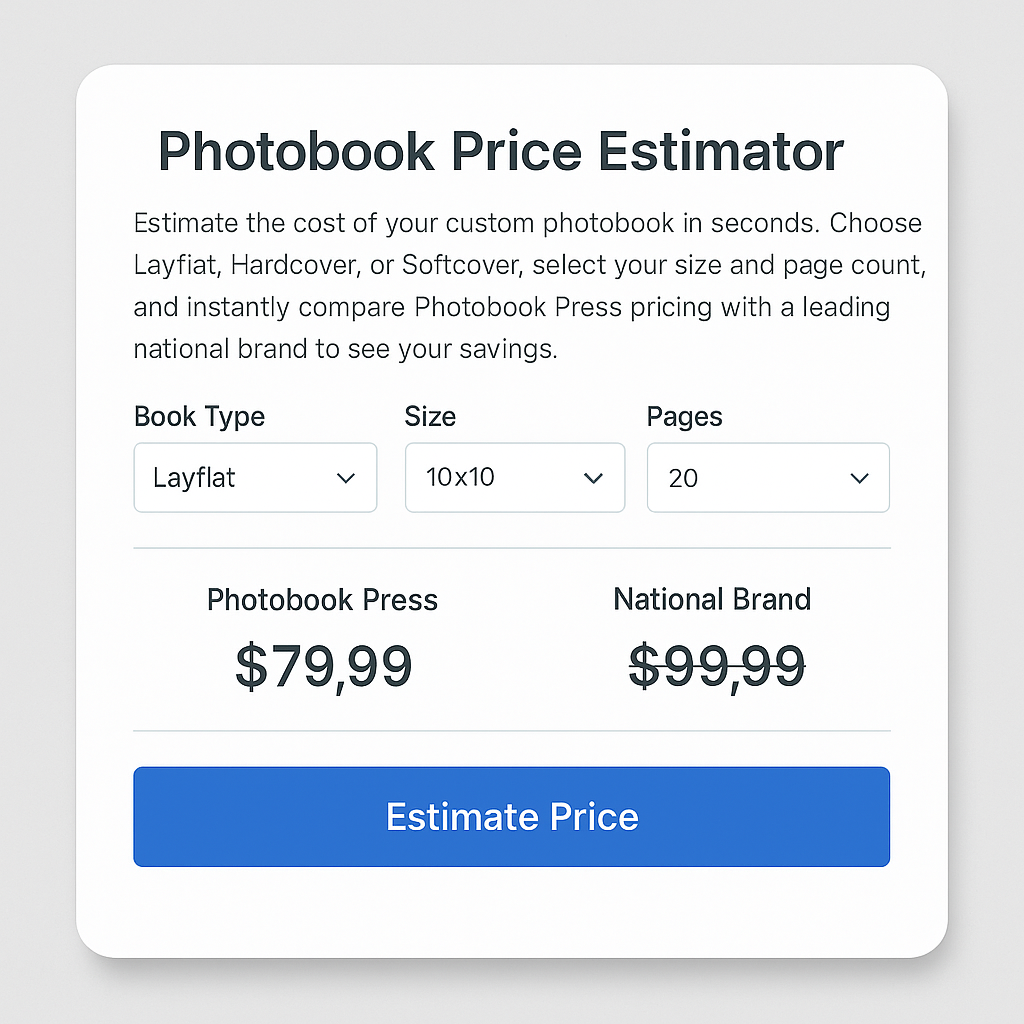1024x1024 pixels.
Task: Click the Size dropdown chevron arrow
Action: pos(592,478)
